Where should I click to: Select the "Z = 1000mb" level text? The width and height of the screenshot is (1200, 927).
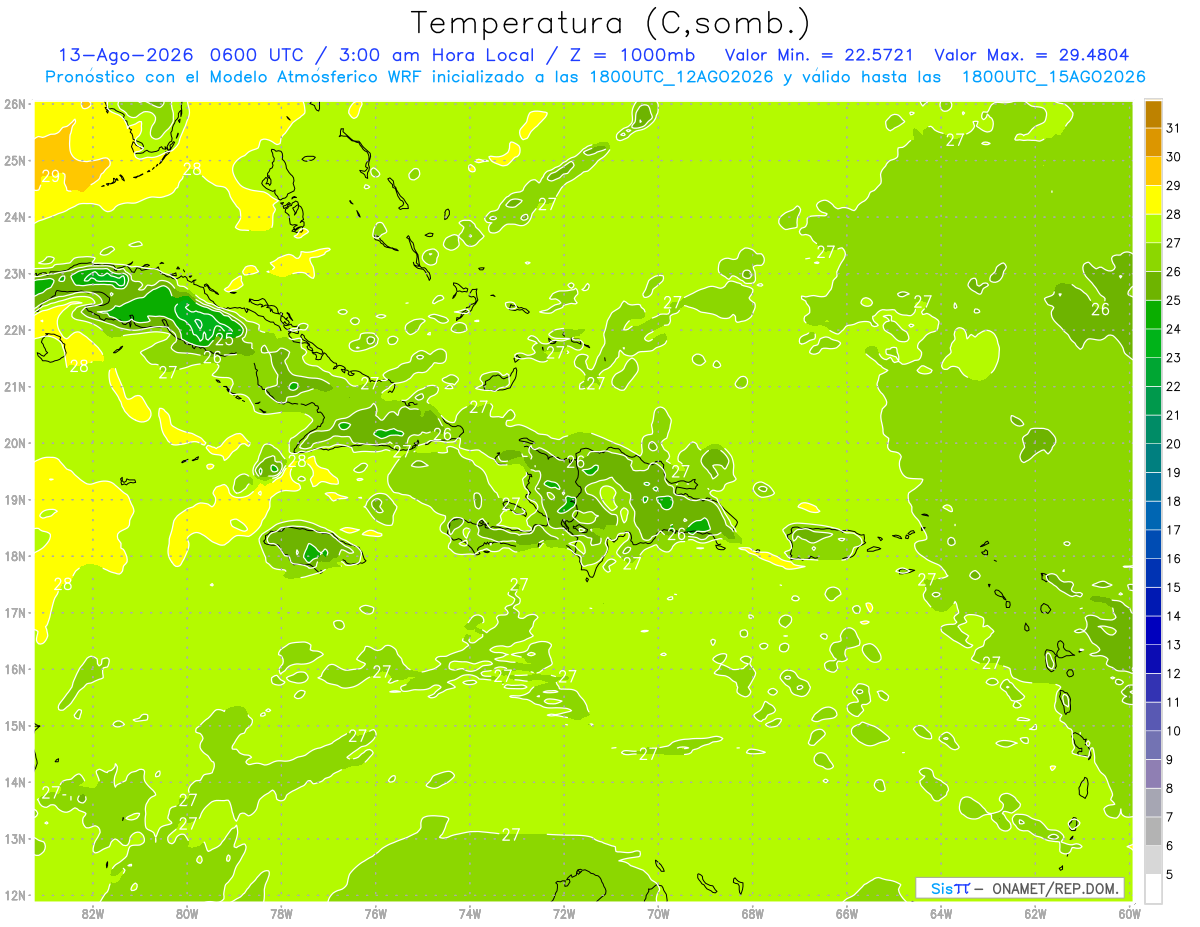pos(632,55)
